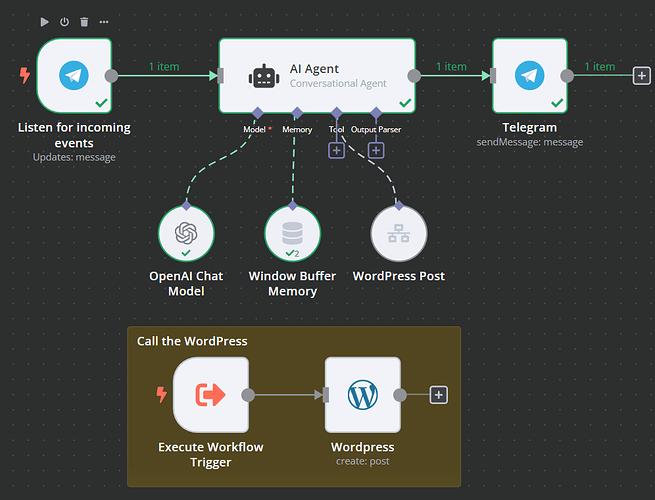The image size is (655, 500).
Task: Click the Updates: message subtitle
Action: pos(74,157)
